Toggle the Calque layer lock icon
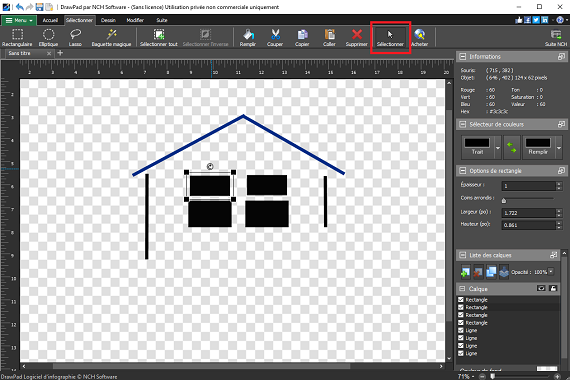570x380 pixels. [x=553, y=288]
